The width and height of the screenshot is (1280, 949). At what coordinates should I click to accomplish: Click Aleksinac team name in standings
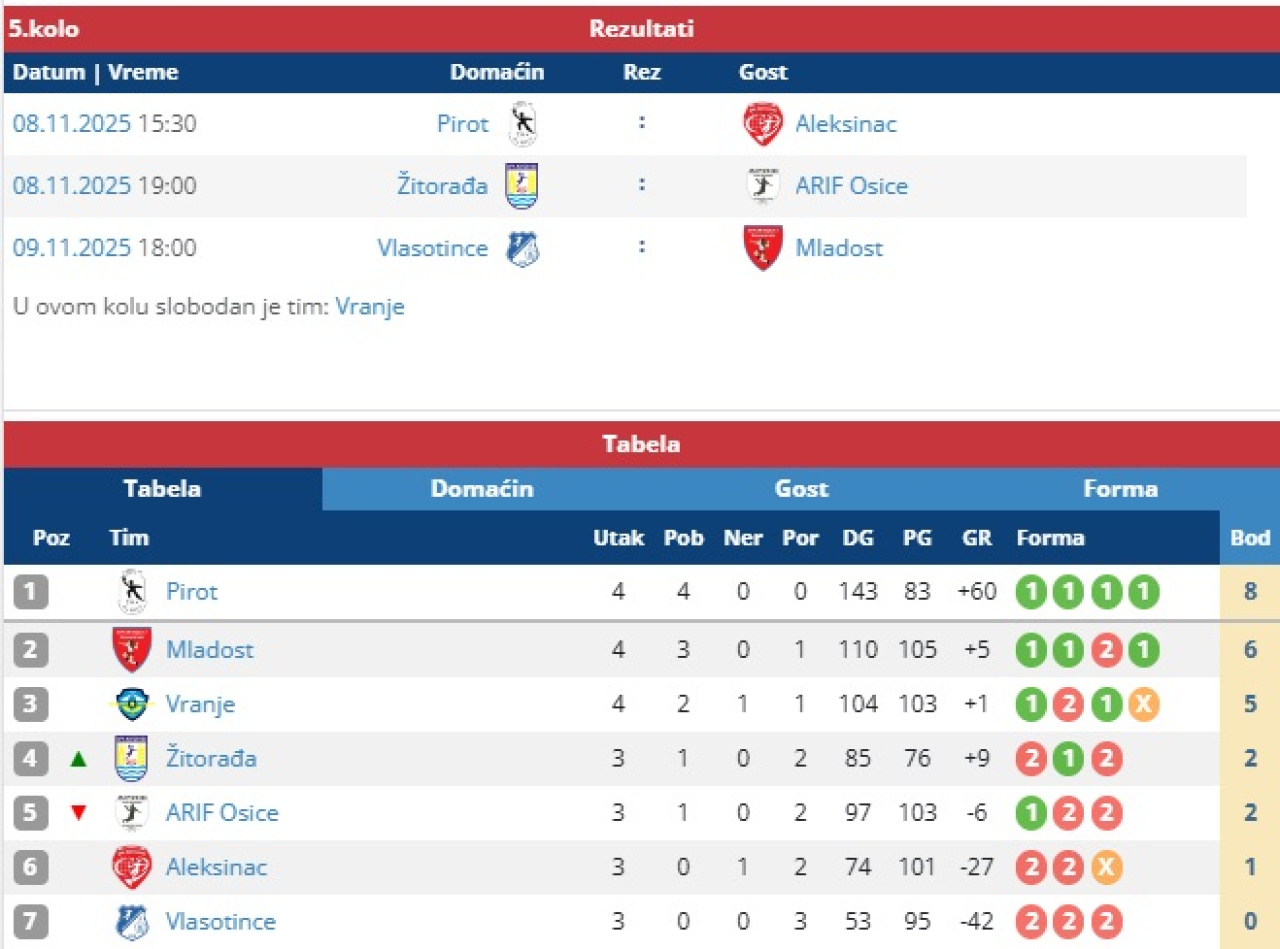tap(216, 867)
